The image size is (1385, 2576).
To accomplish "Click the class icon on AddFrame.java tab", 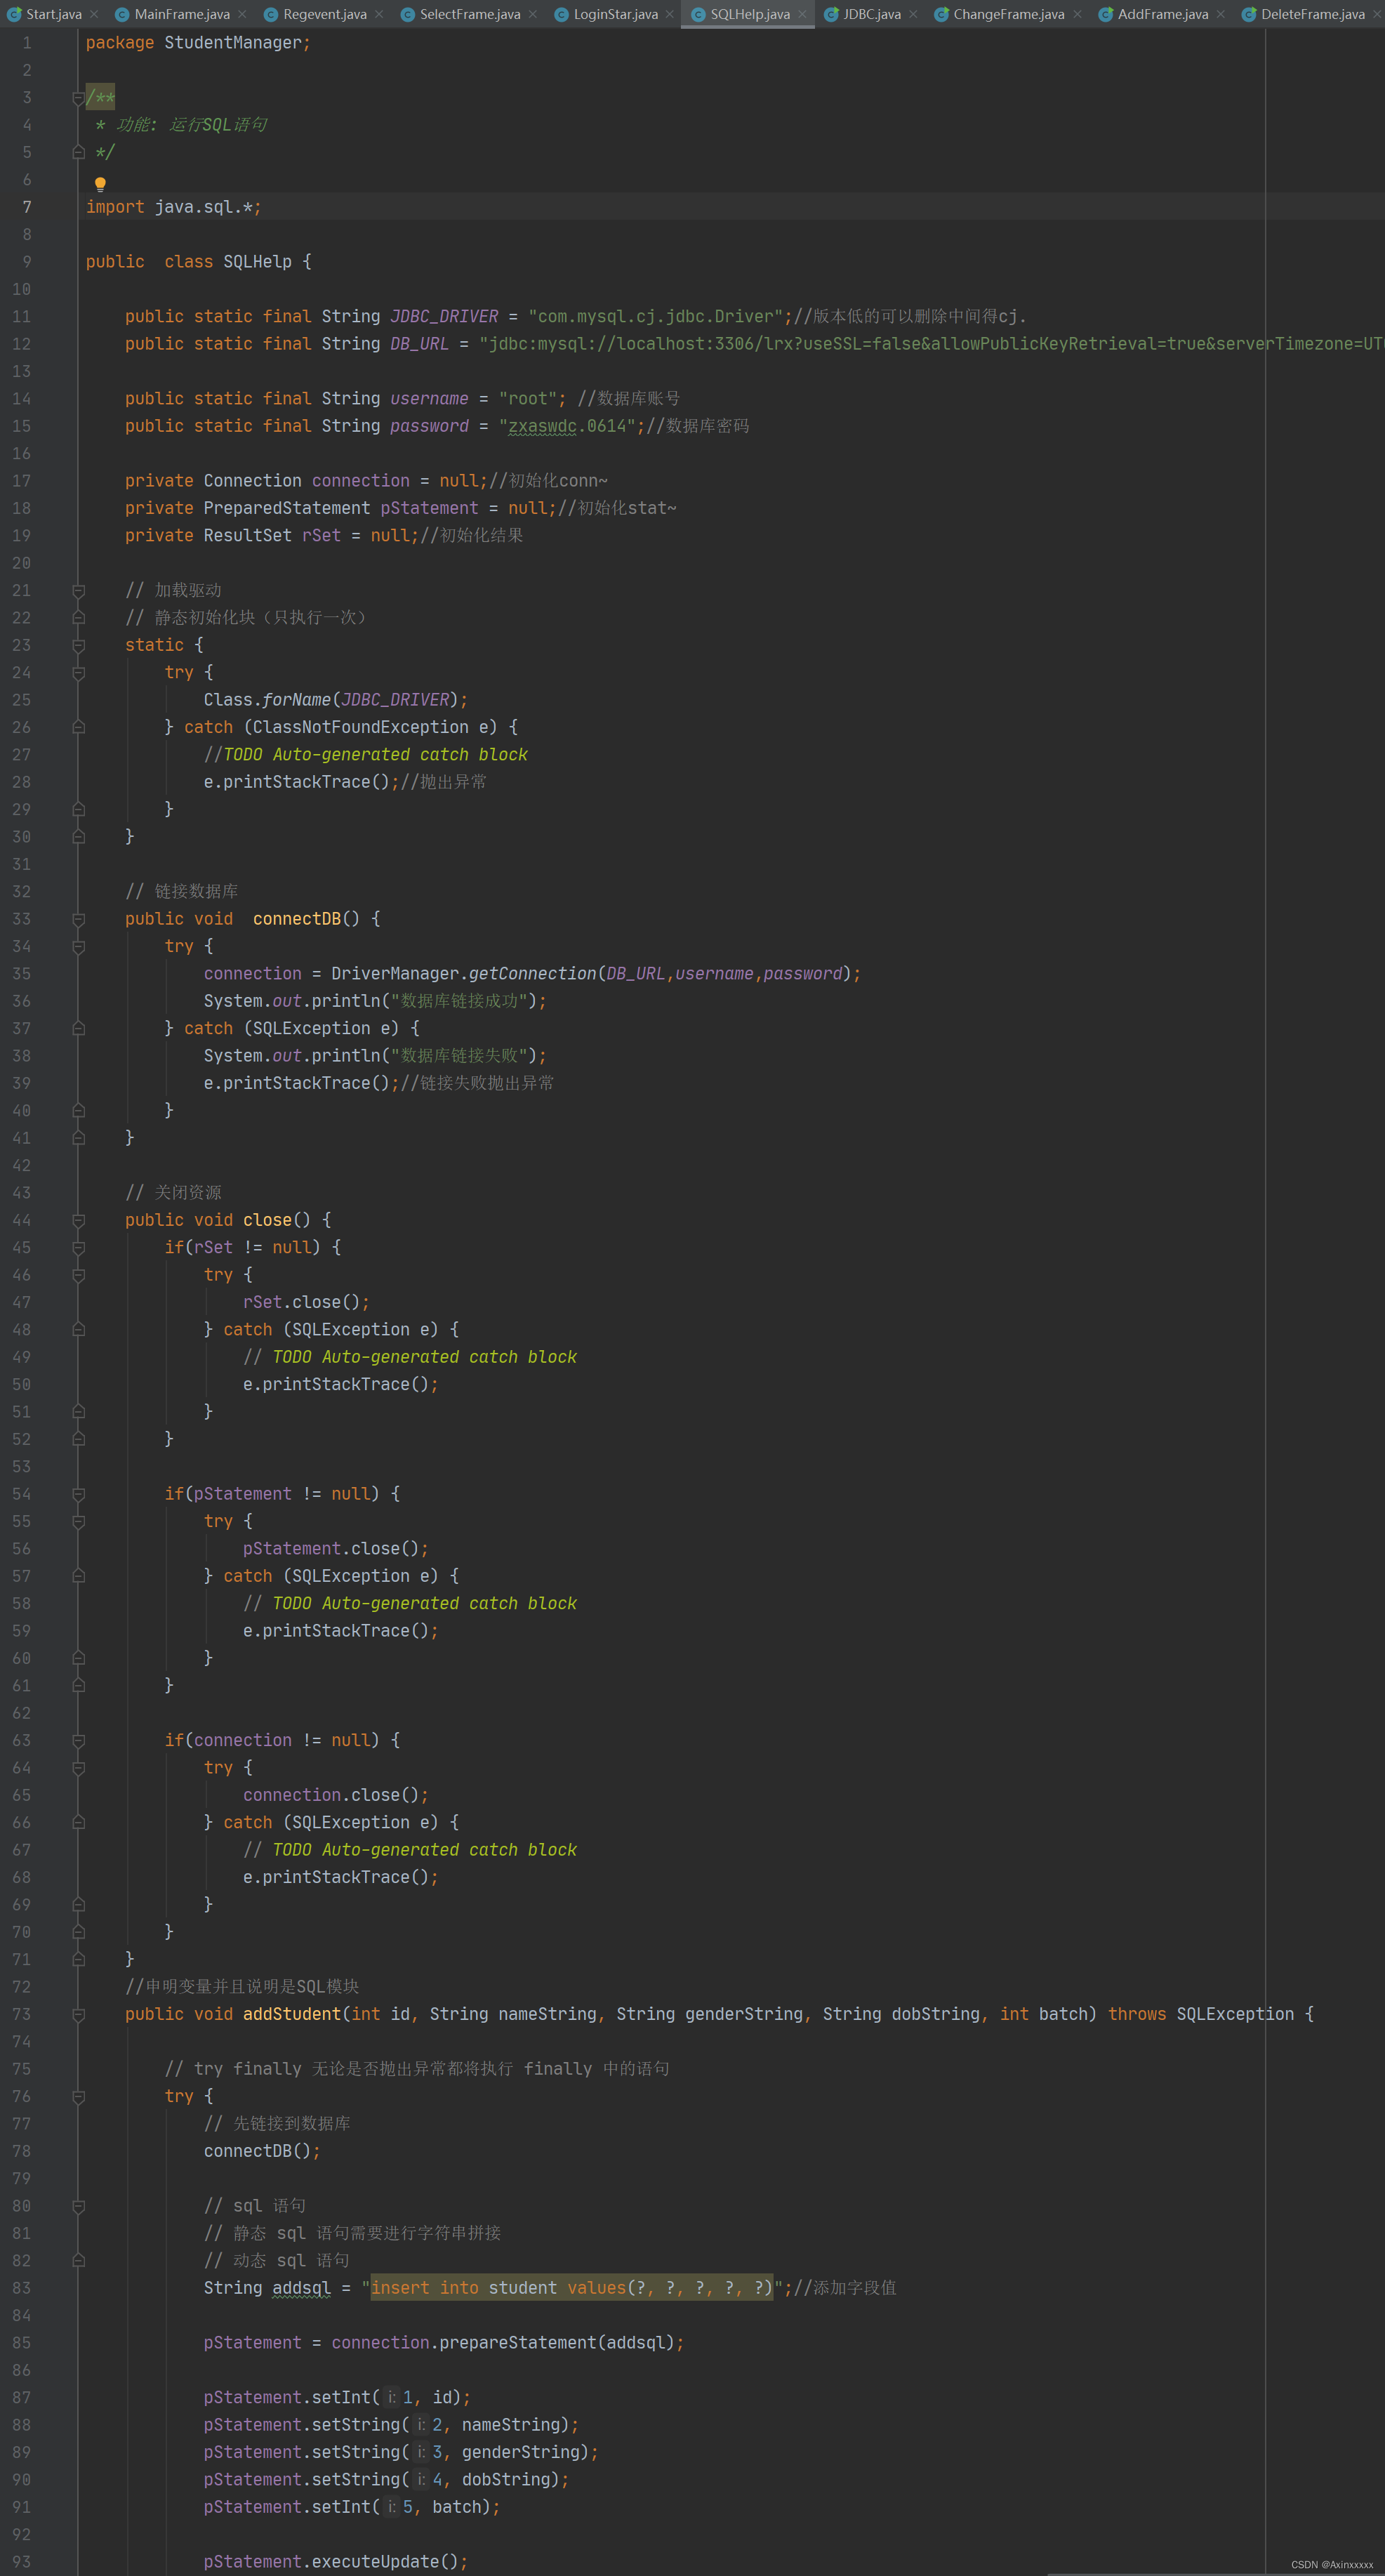I will [1105, 14].
